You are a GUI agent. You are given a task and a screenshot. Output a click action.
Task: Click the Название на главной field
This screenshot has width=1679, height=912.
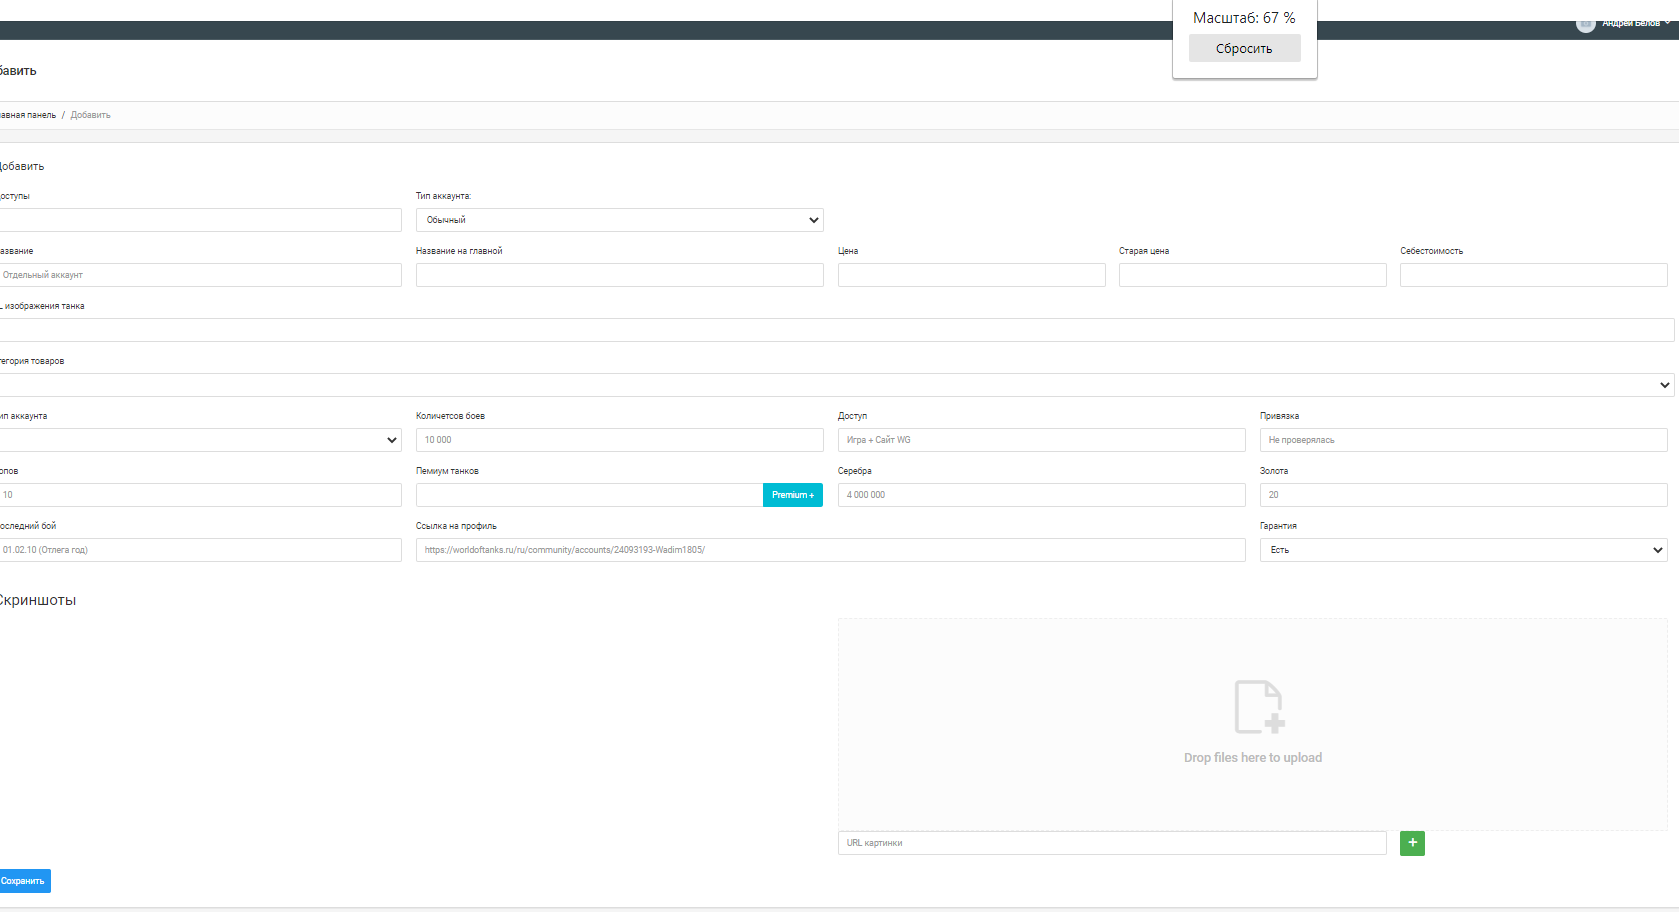[x=619, y=275]
